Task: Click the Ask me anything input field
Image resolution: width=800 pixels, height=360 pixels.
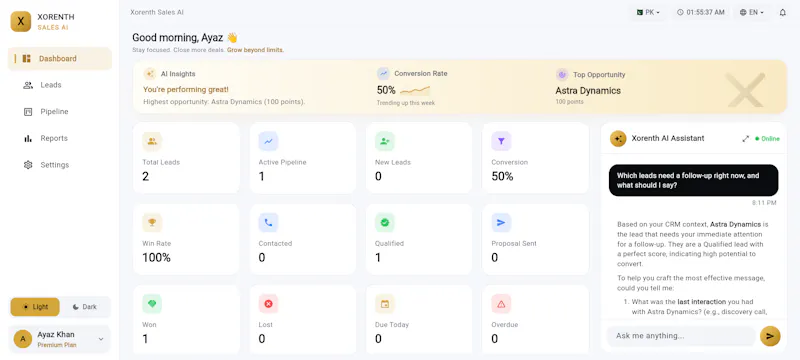Action: [x=681, y=336]
